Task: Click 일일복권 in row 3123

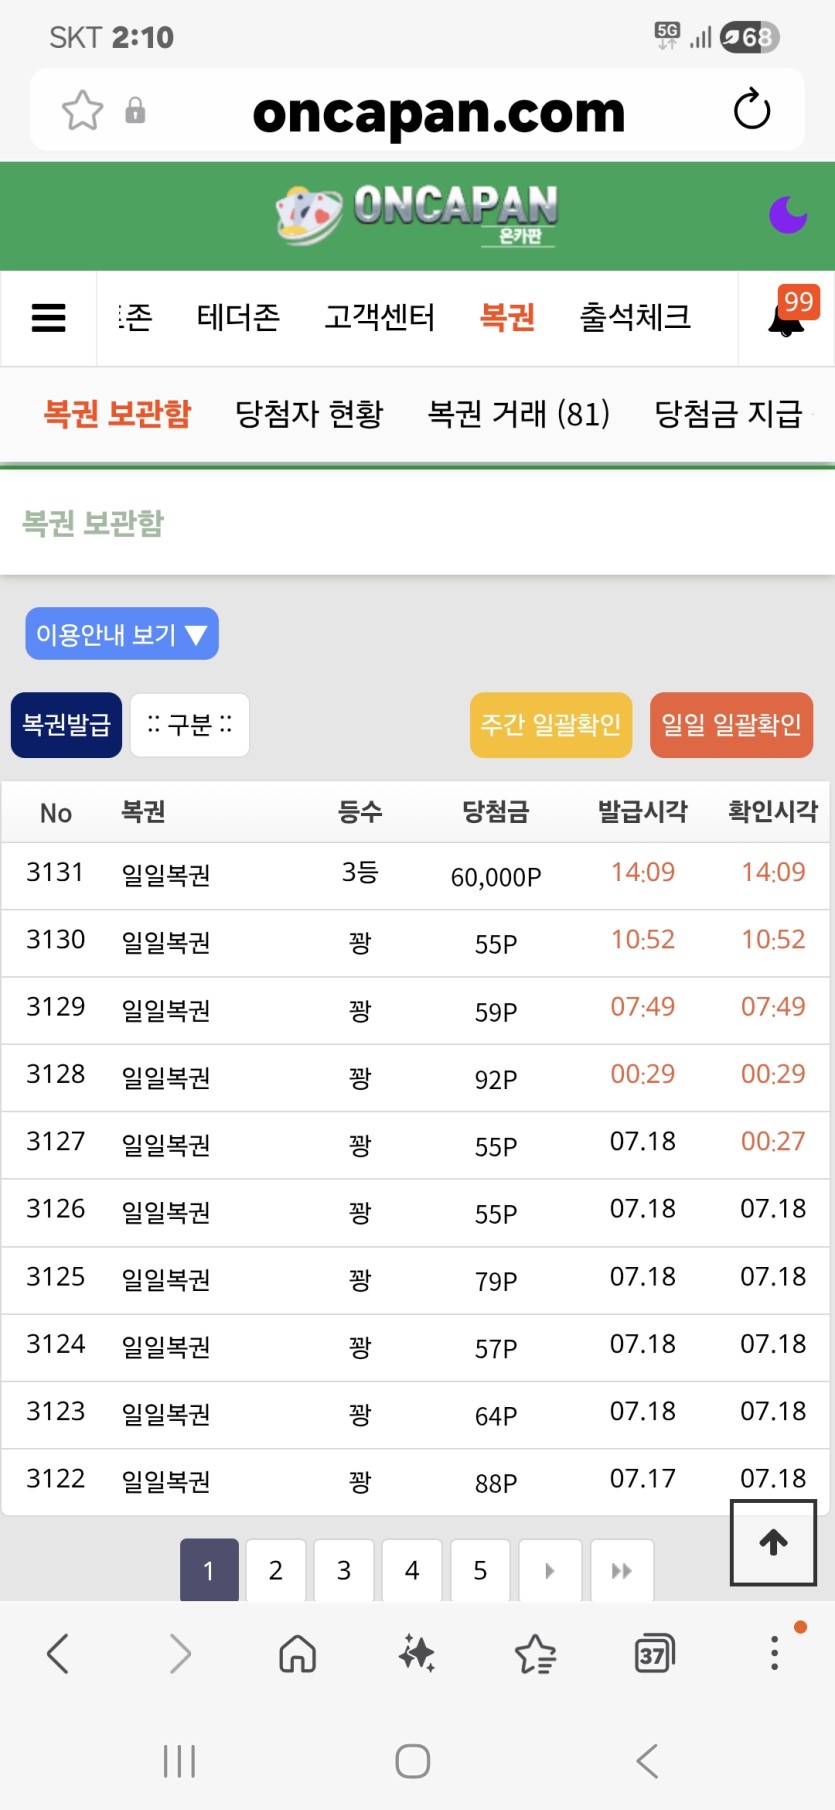Action: point(166,1414)
